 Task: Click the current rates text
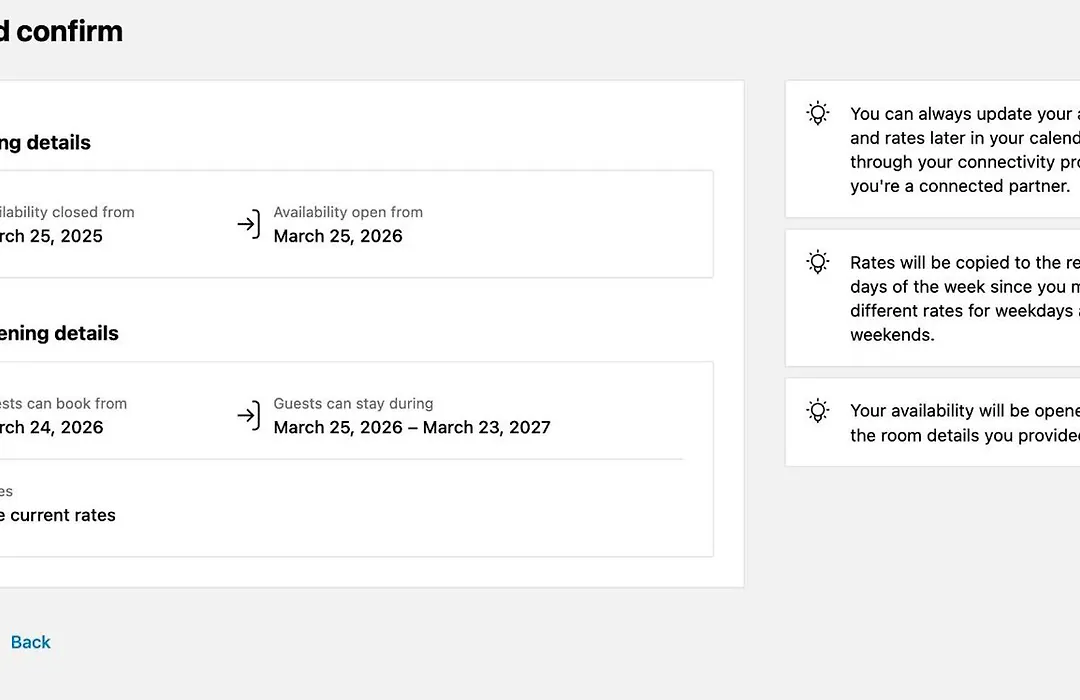pos(58,515)
